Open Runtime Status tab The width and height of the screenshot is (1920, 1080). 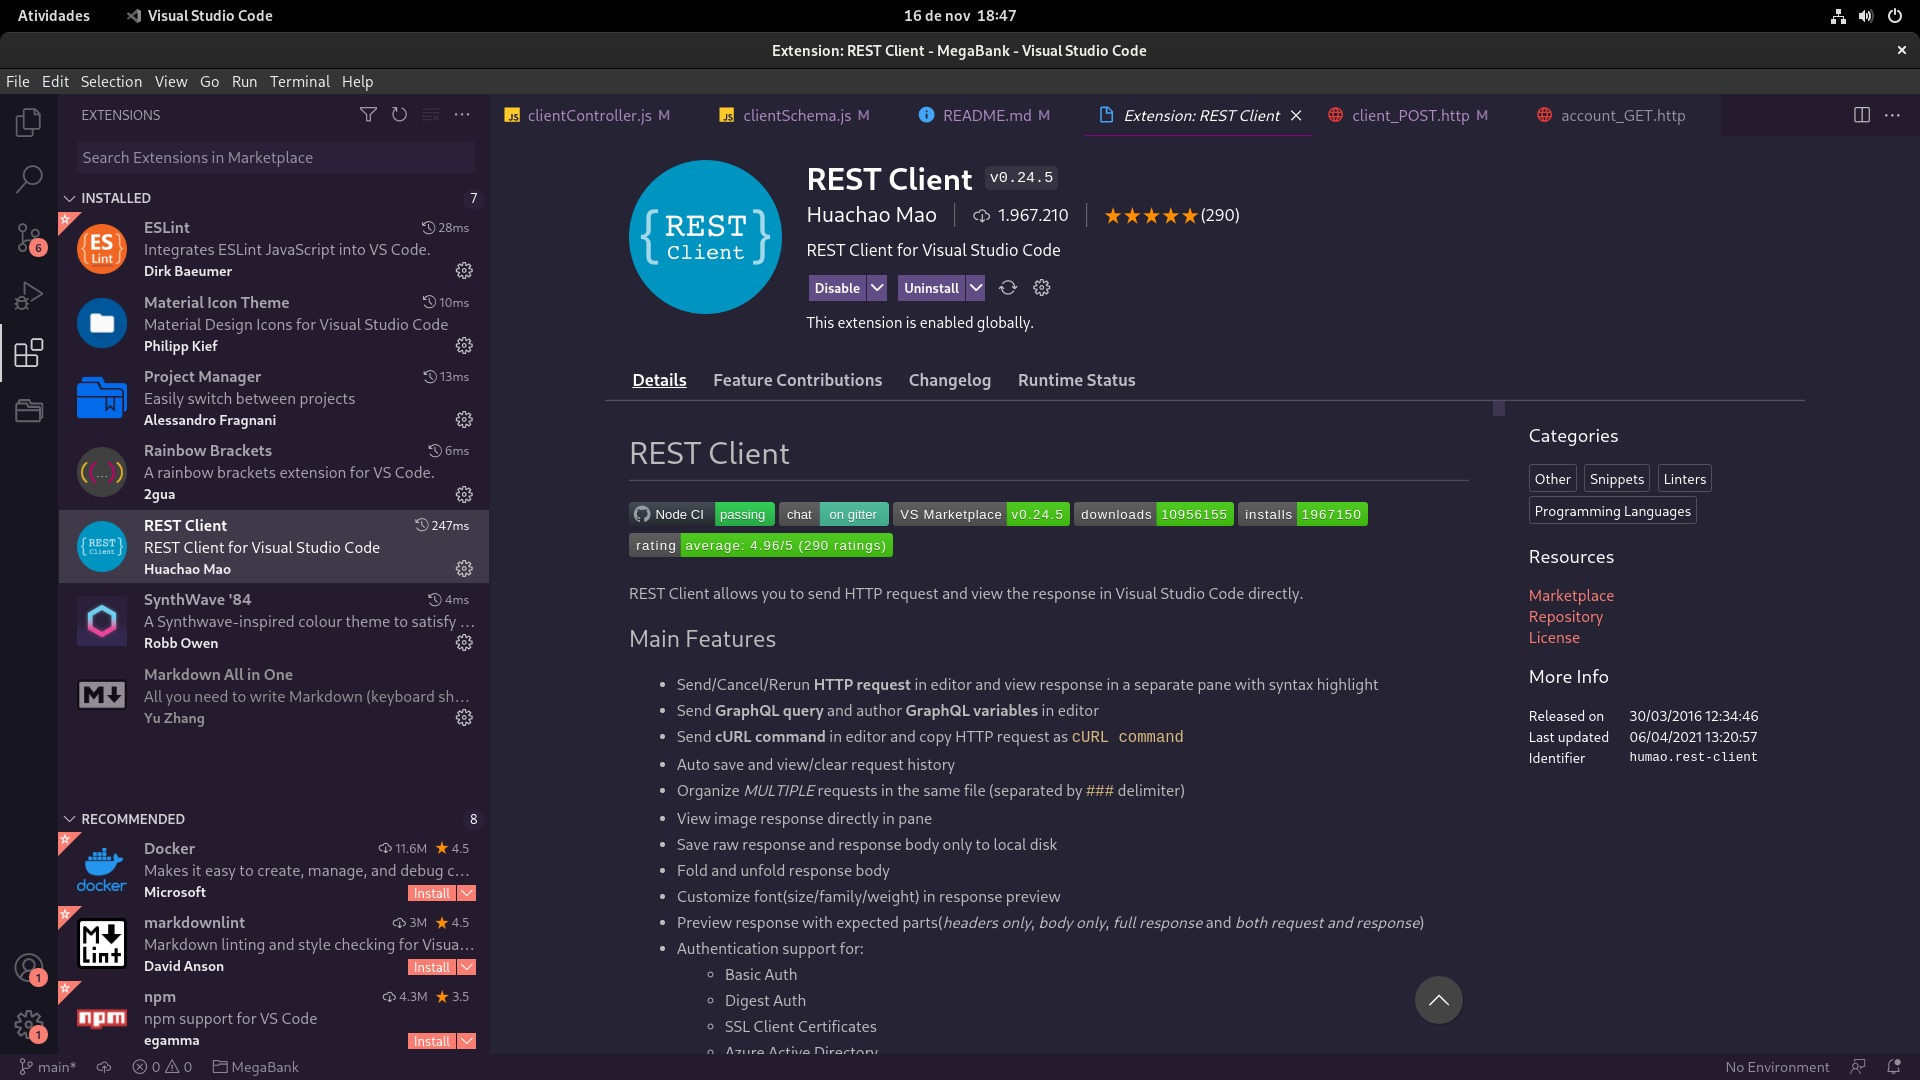click(1076, 380)
